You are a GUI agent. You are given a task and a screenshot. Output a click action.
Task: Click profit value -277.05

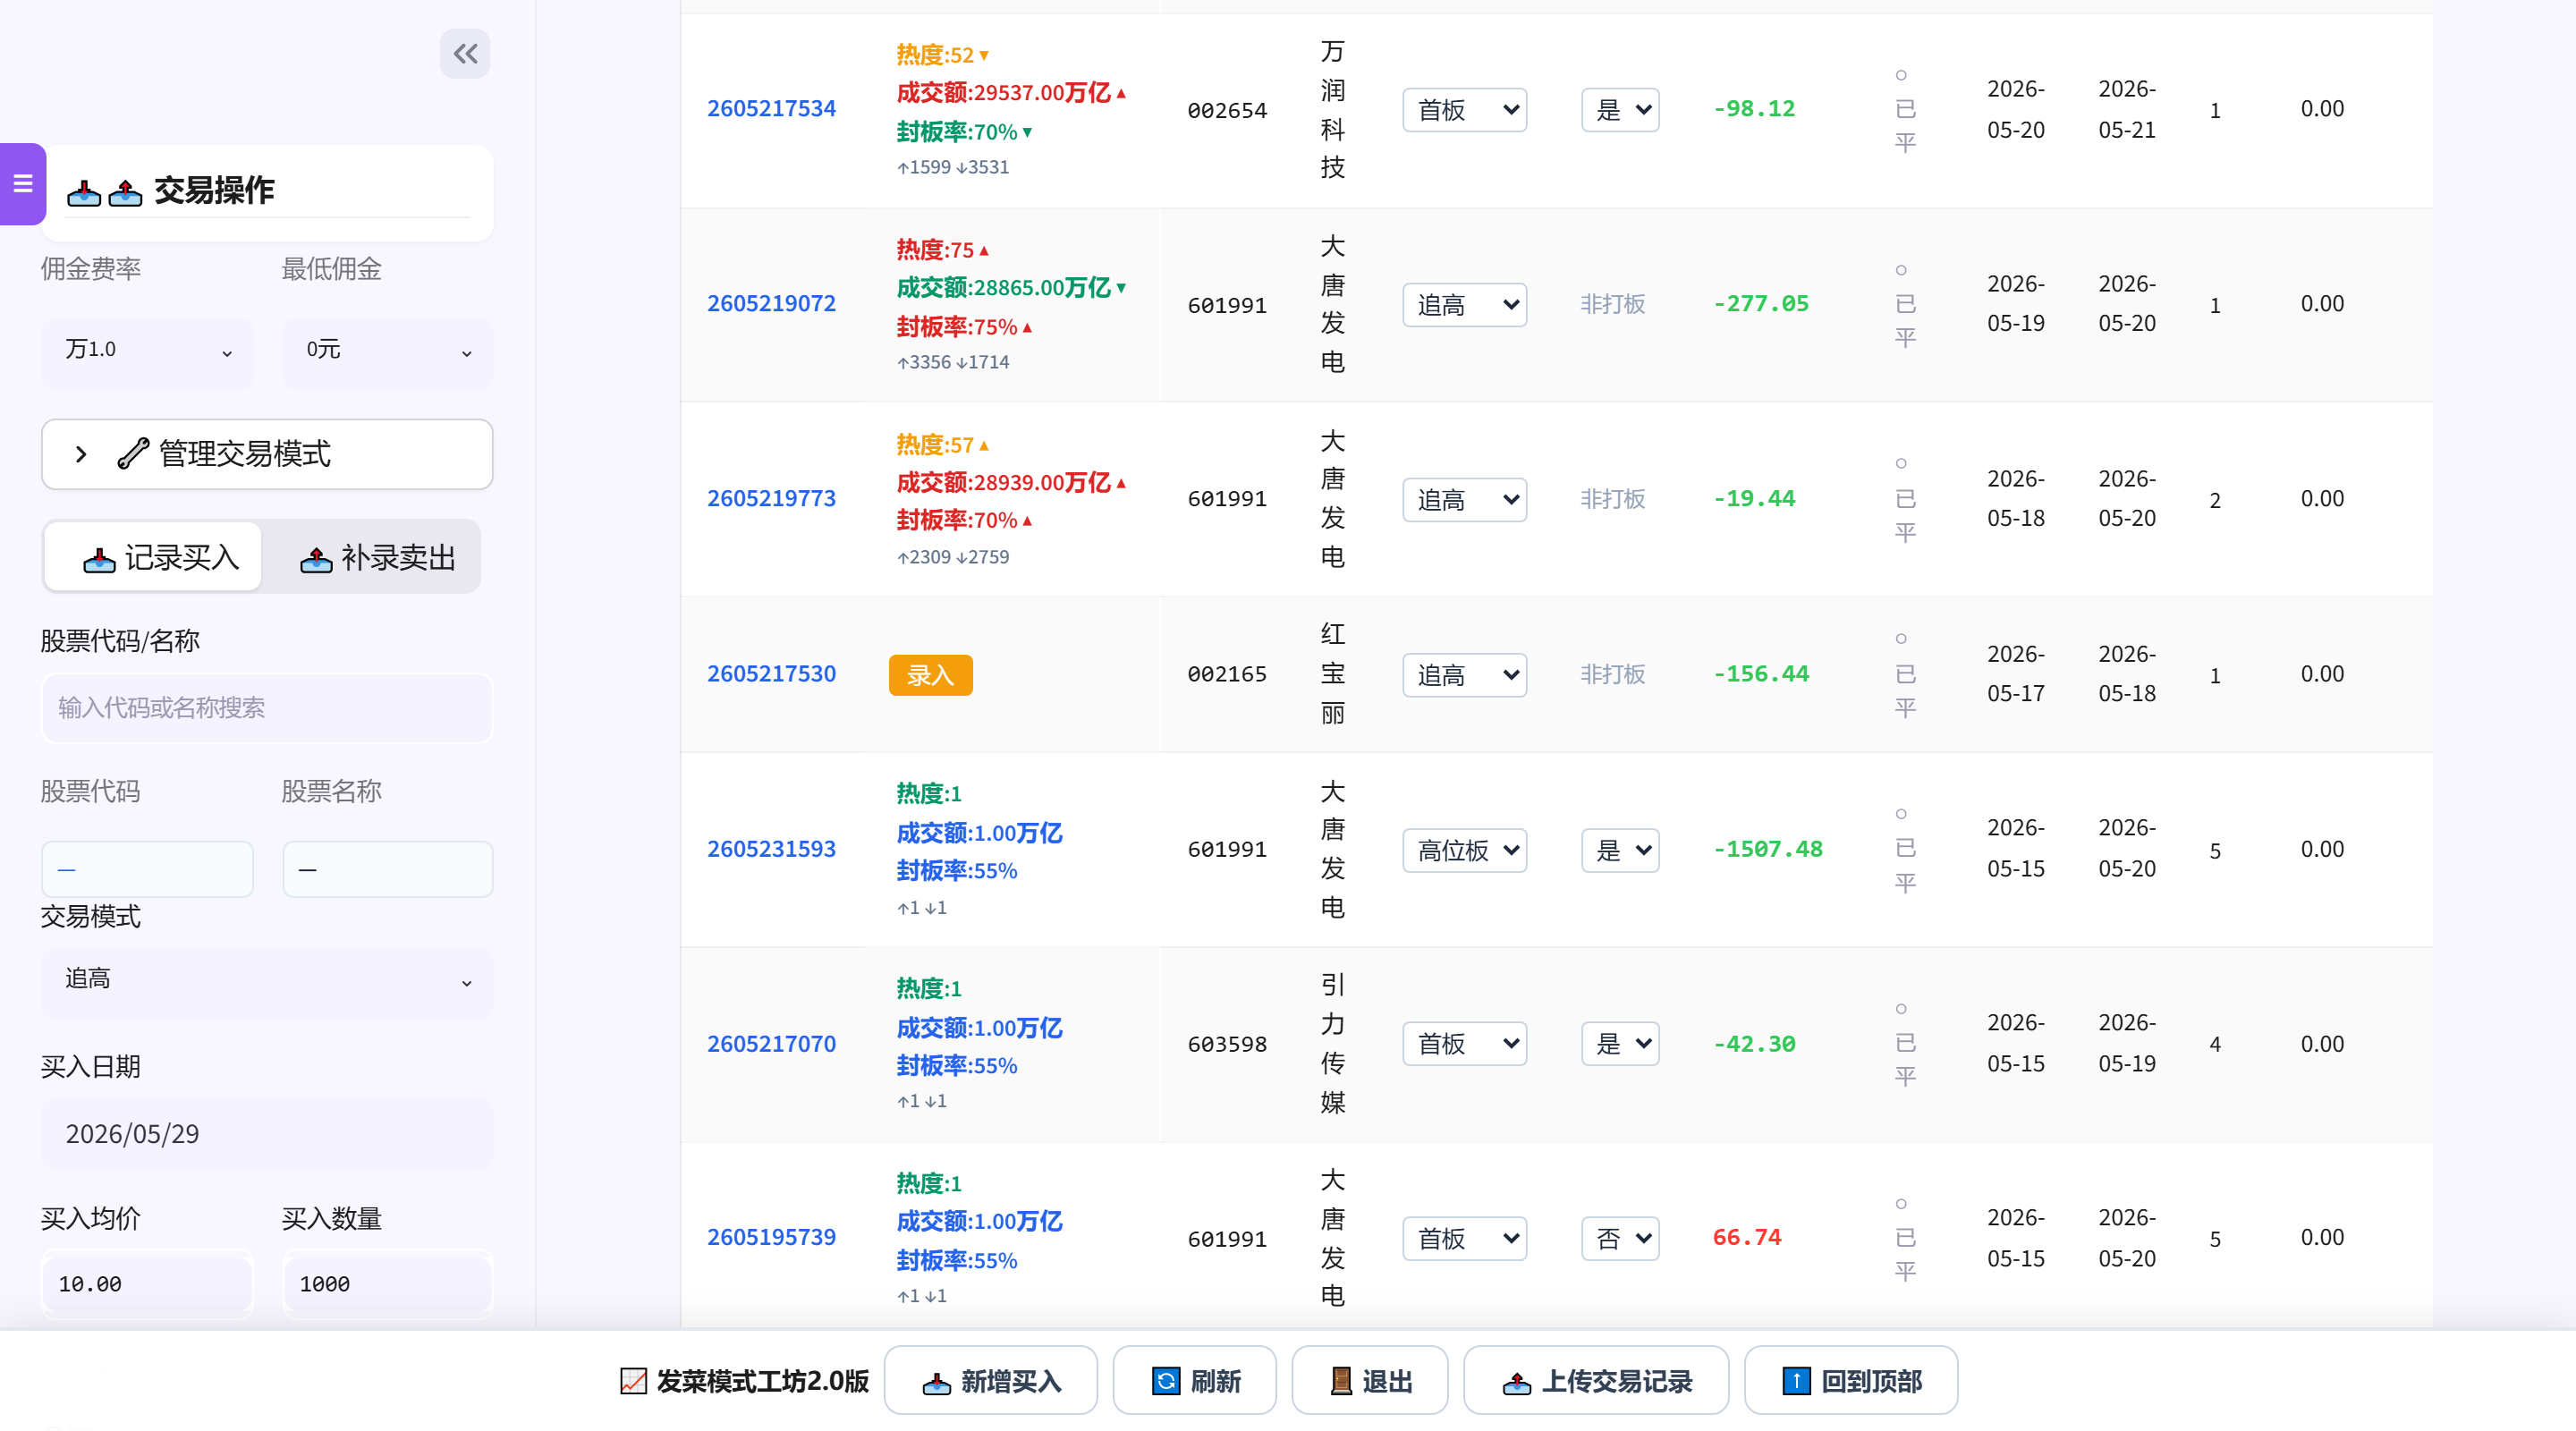pyautogui.click(x=1761, y=304)
